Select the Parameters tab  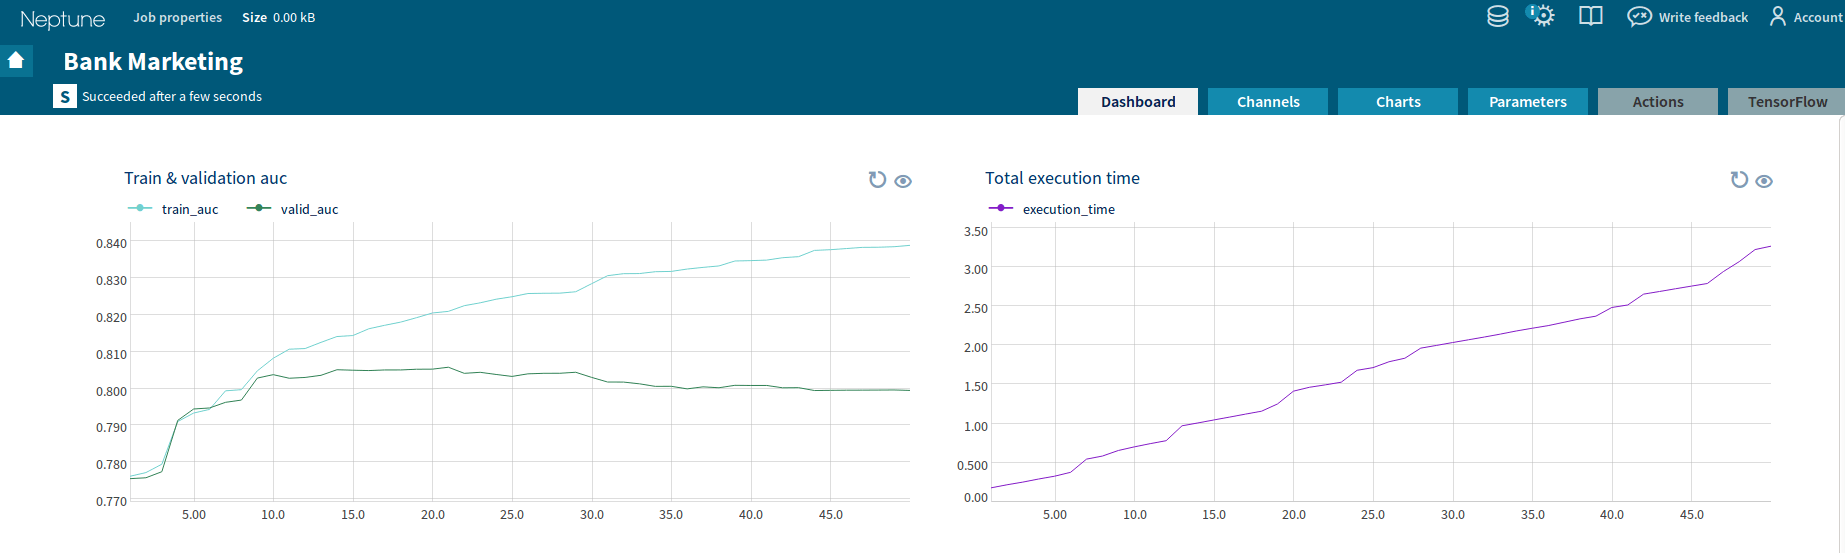pos(1527,102)
